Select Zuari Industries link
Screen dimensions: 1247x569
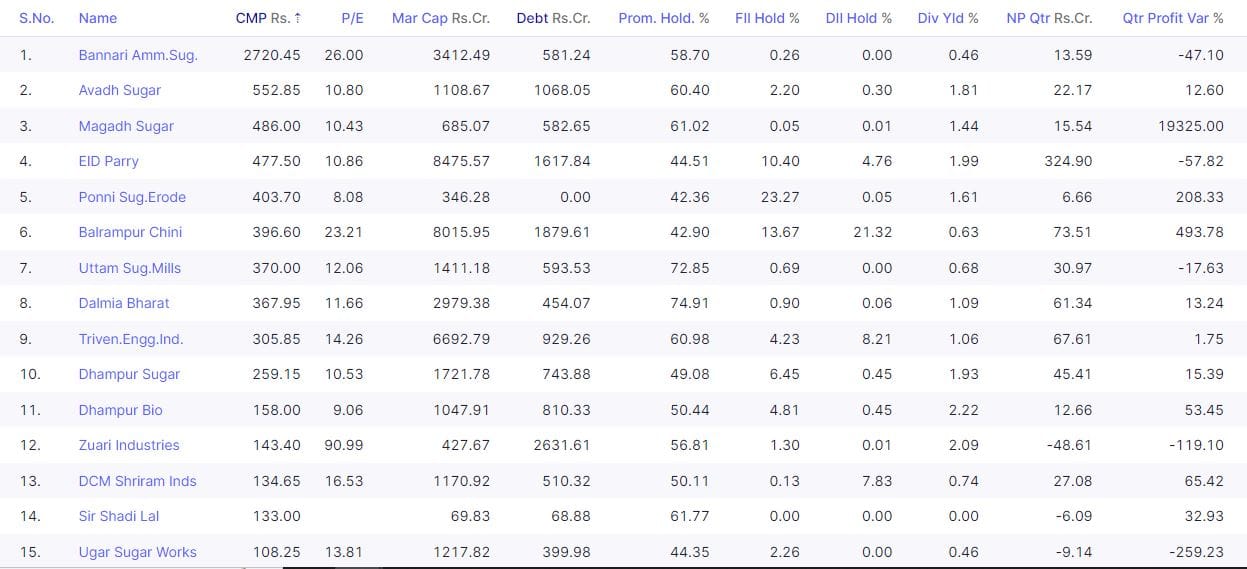coord(129,445)
